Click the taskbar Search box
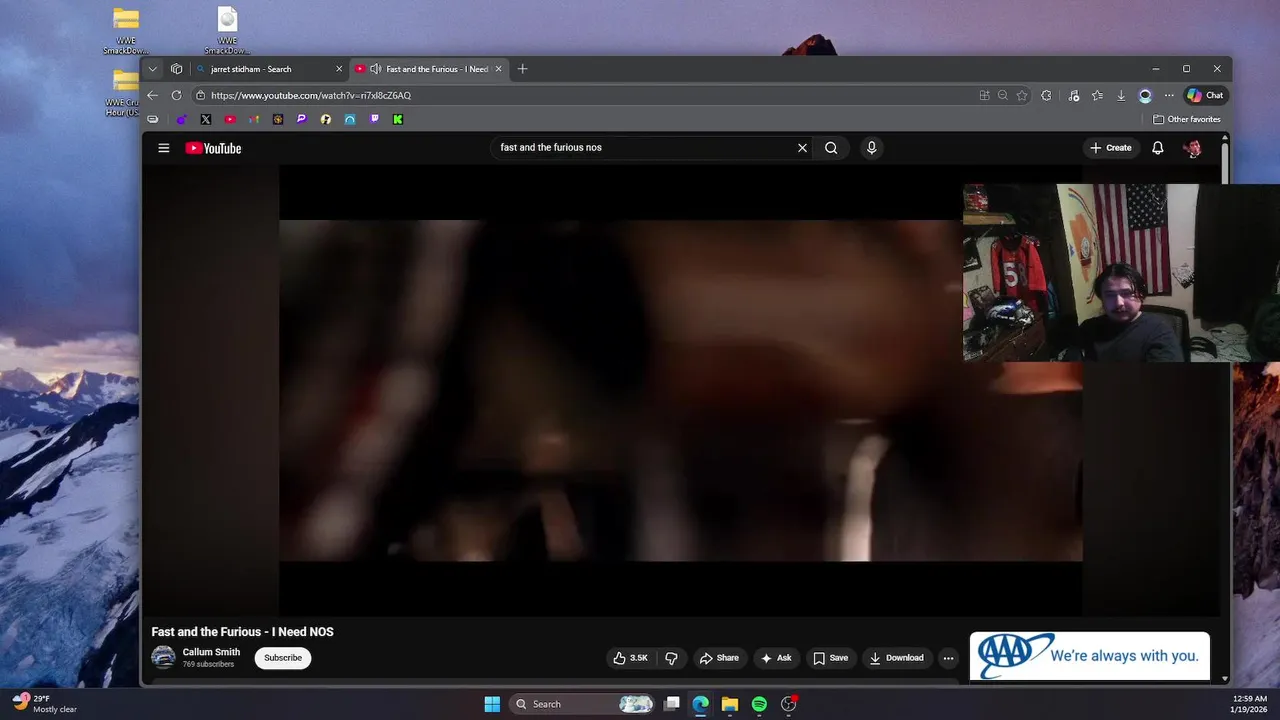 pos(583,704)
